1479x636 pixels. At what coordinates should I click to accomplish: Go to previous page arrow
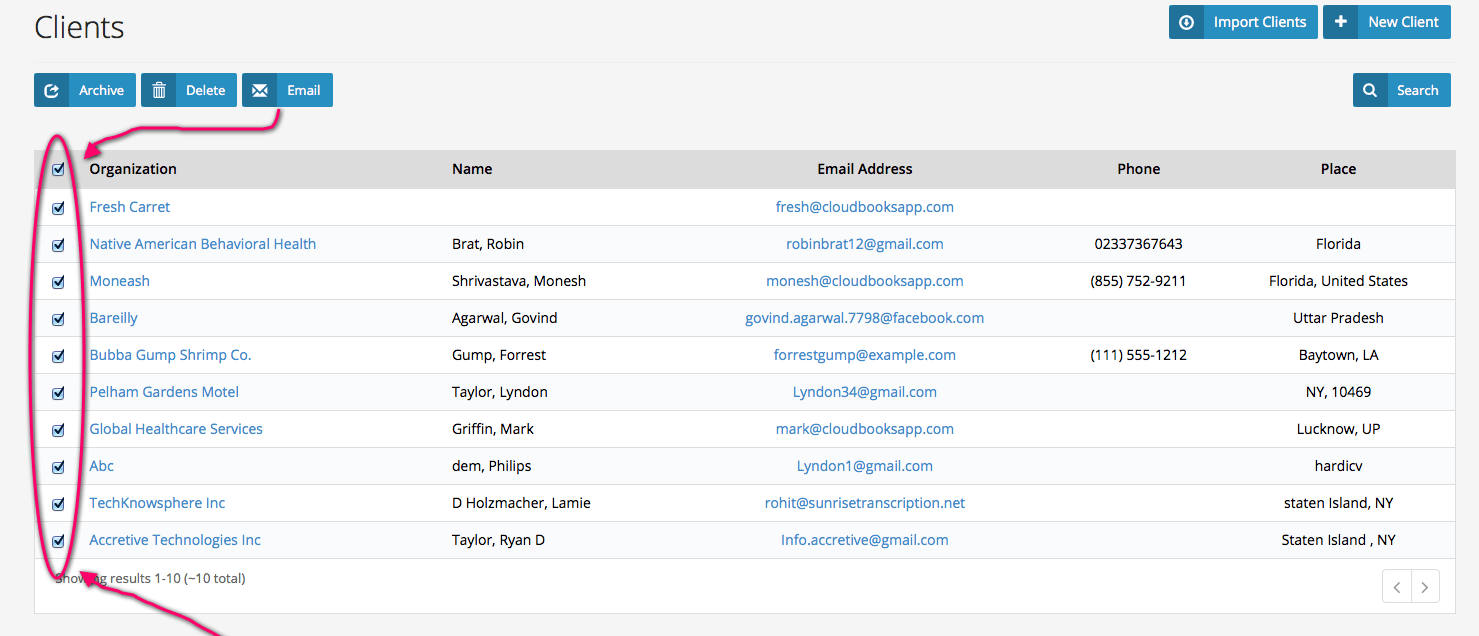coord(1397,587)
